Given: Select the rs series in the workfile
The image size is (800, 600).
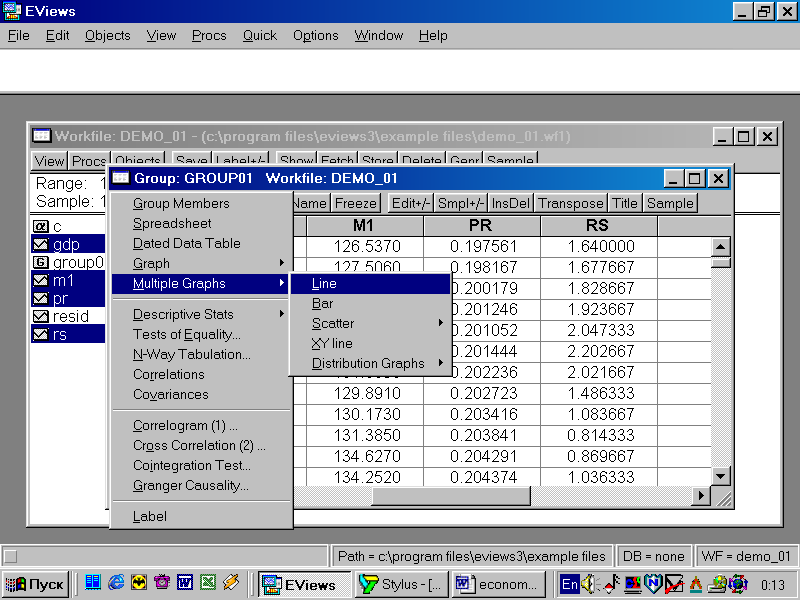Looking at the screenshot, I should (68, 334).
